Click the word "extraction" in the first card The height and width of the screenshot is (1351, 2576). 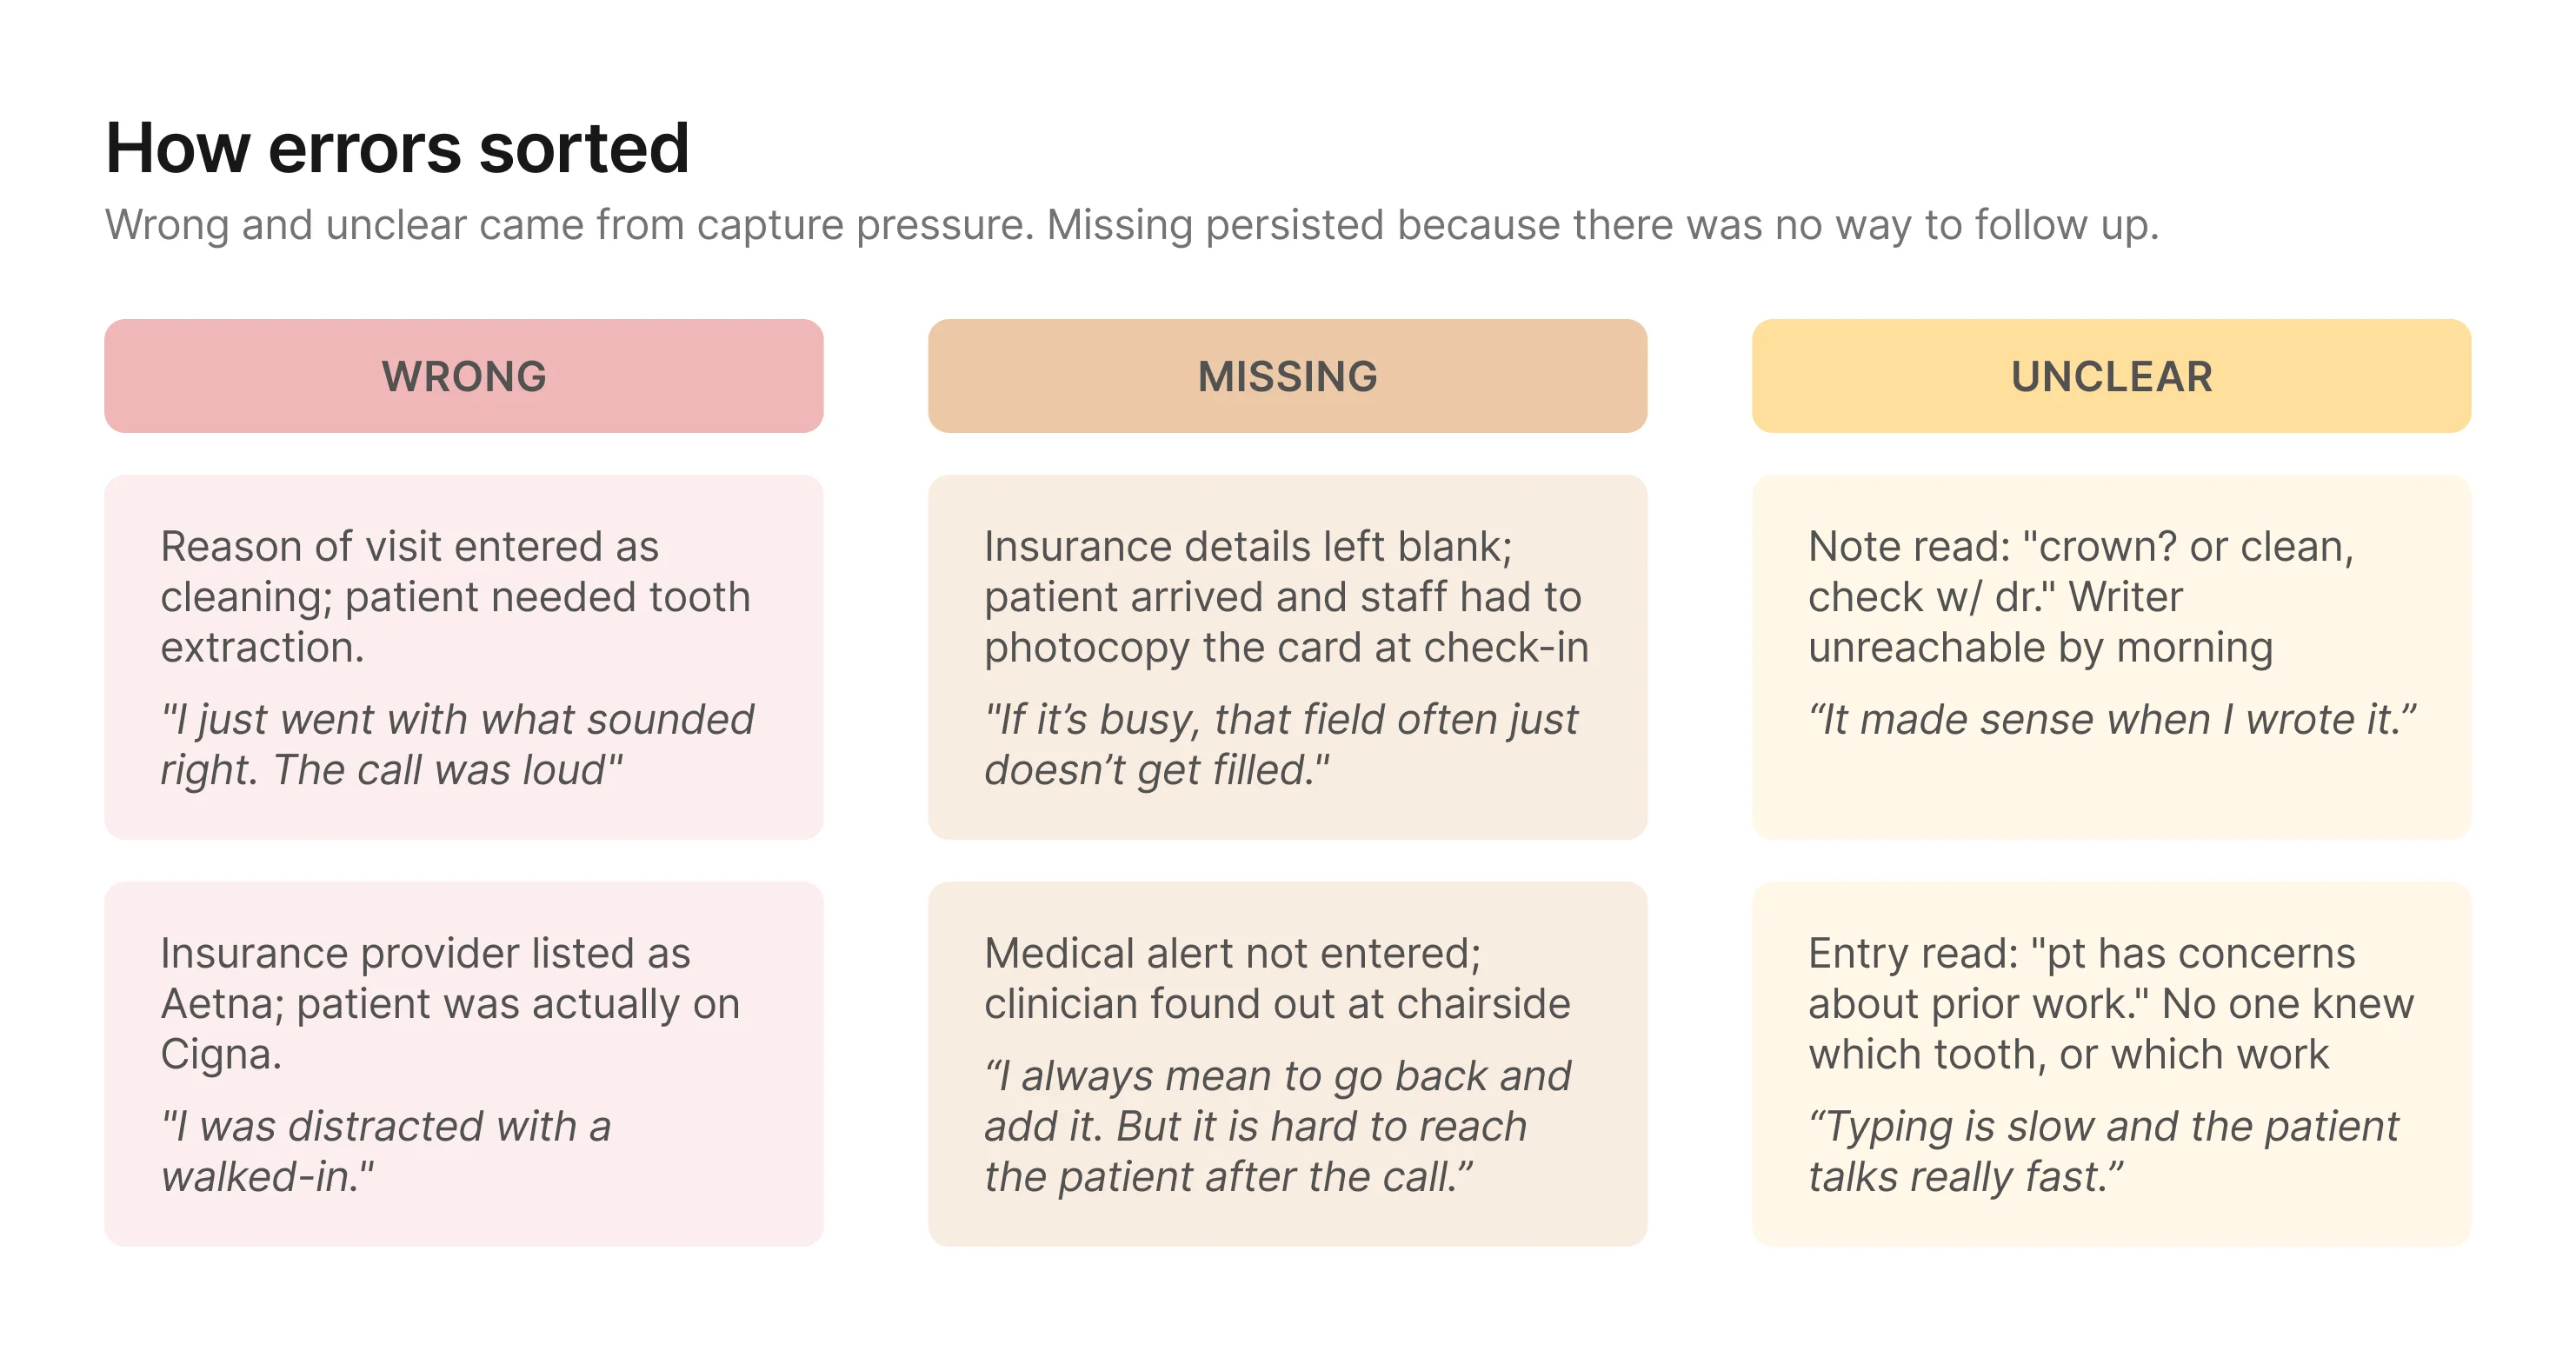(260, 647)
